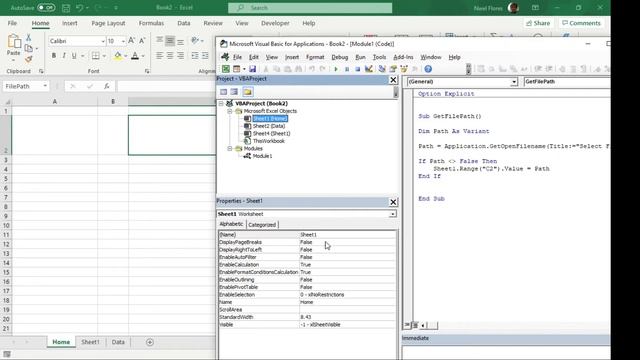
Task: Open the Excel Insert ribbon tab
Action: pos(69,23)
